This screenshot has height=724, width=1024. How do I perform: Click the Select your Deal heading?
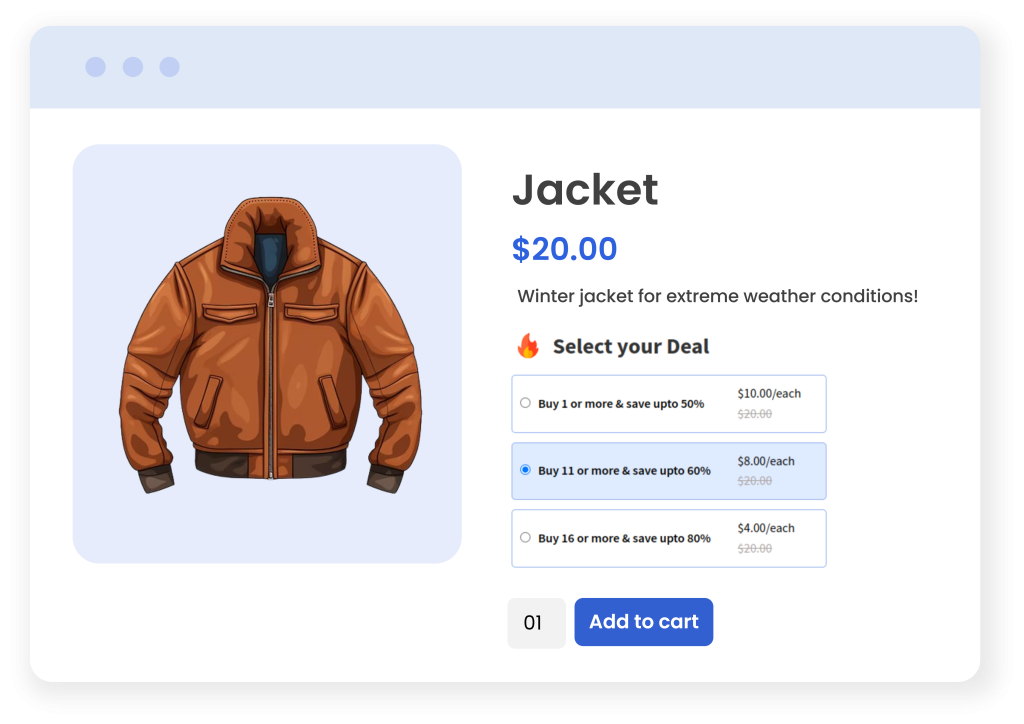pos(631,347)
